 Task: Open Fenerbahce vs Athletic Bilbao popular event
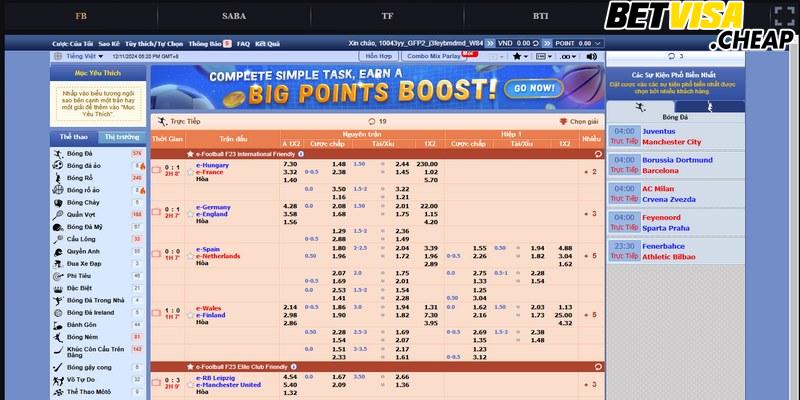676,251
